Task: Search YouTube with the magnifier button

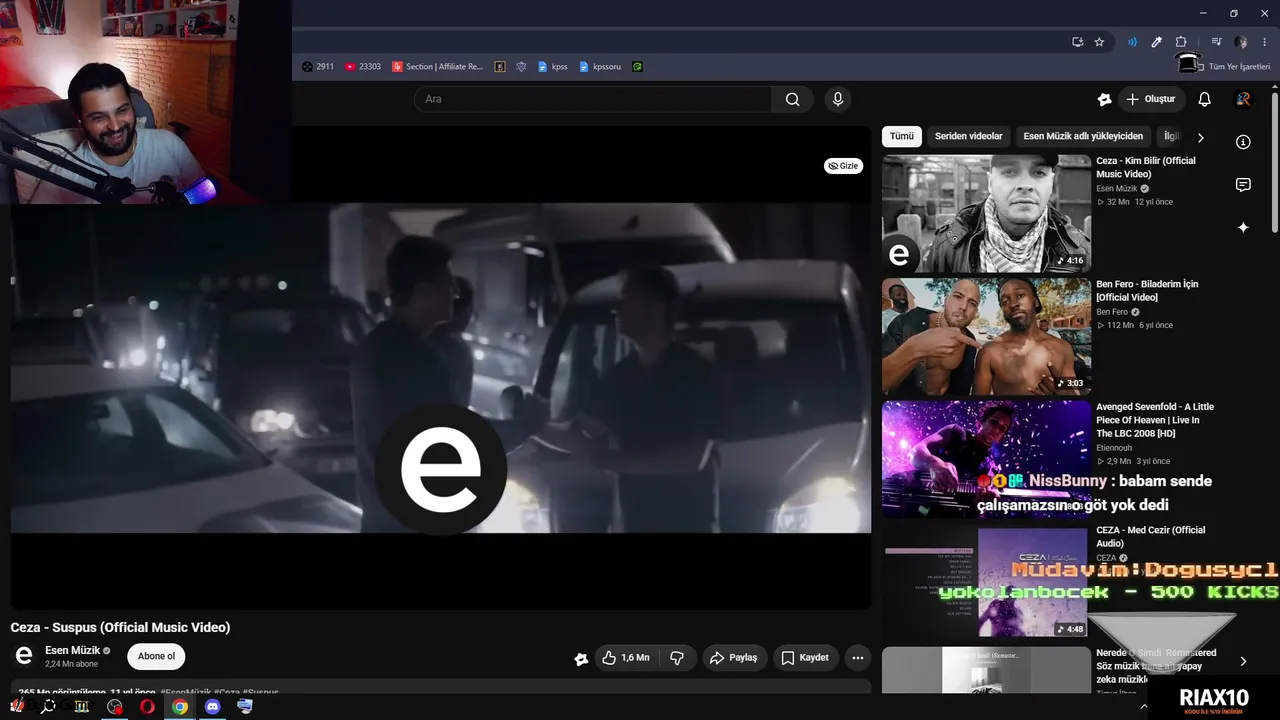Action: point(792,99)
